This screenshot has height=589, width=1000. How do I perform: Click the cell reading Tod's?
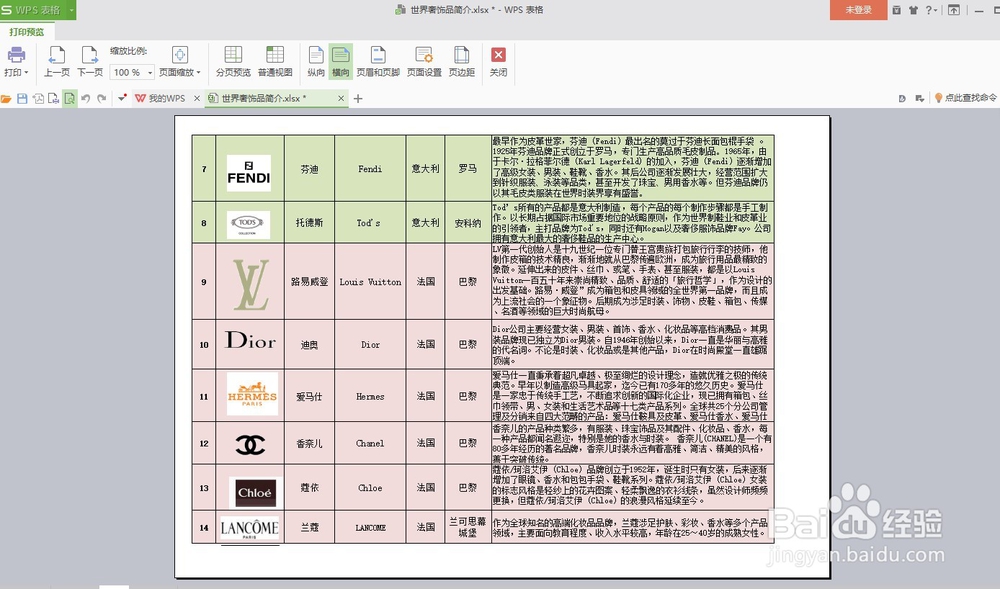370,222
